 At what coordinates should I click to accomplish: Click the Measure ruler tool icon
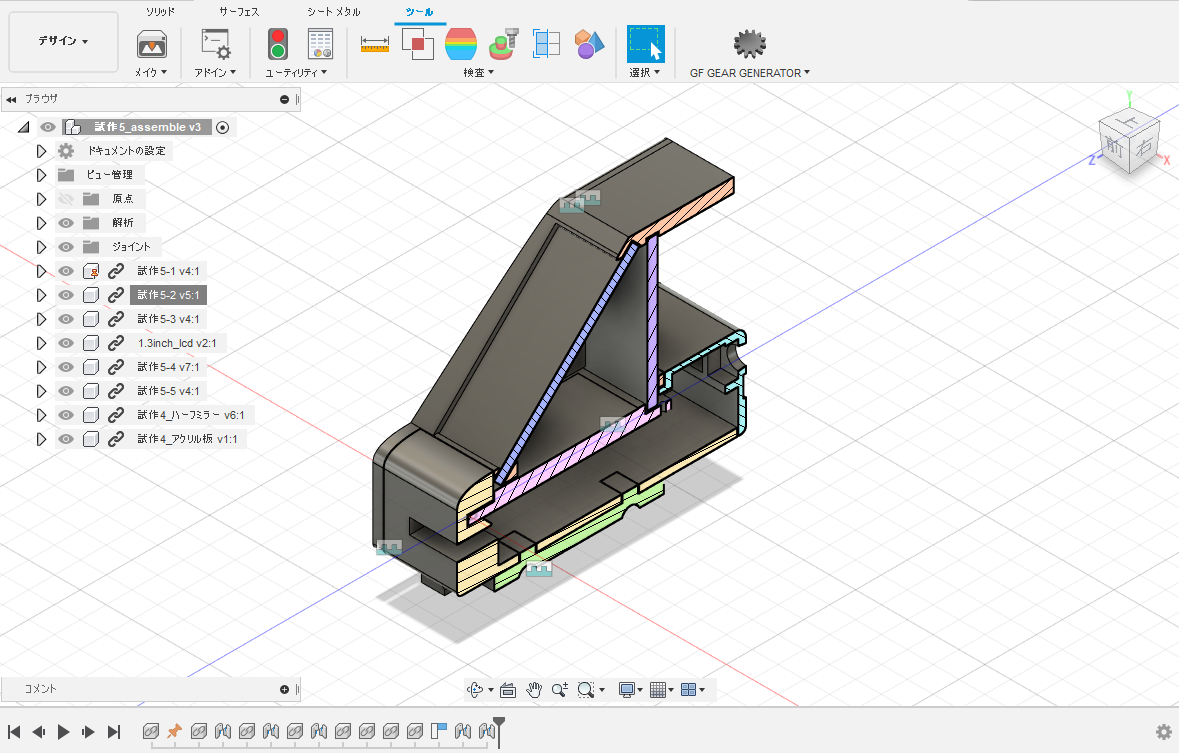(374, 44)
